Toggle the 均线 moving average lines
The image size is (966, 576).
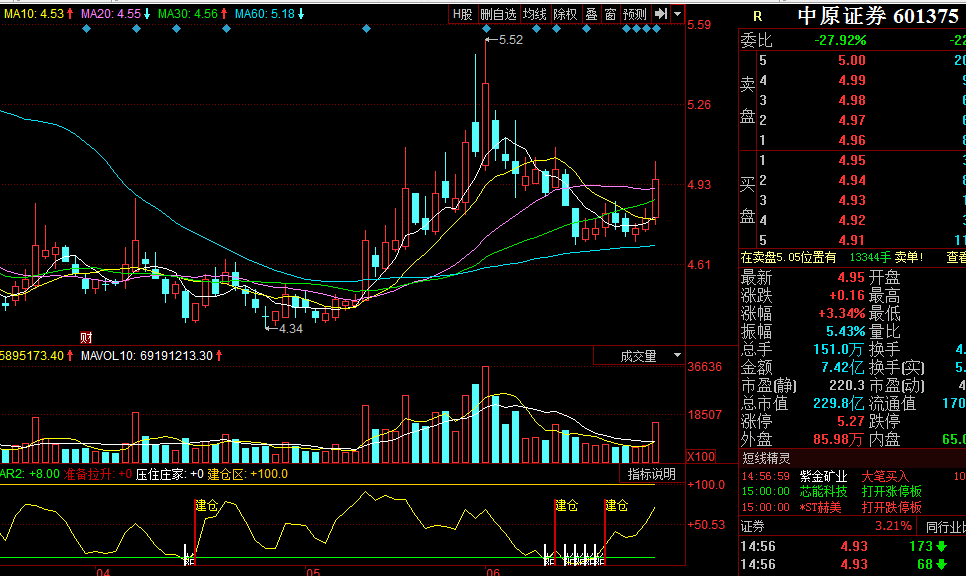click(x=536, y=14)
